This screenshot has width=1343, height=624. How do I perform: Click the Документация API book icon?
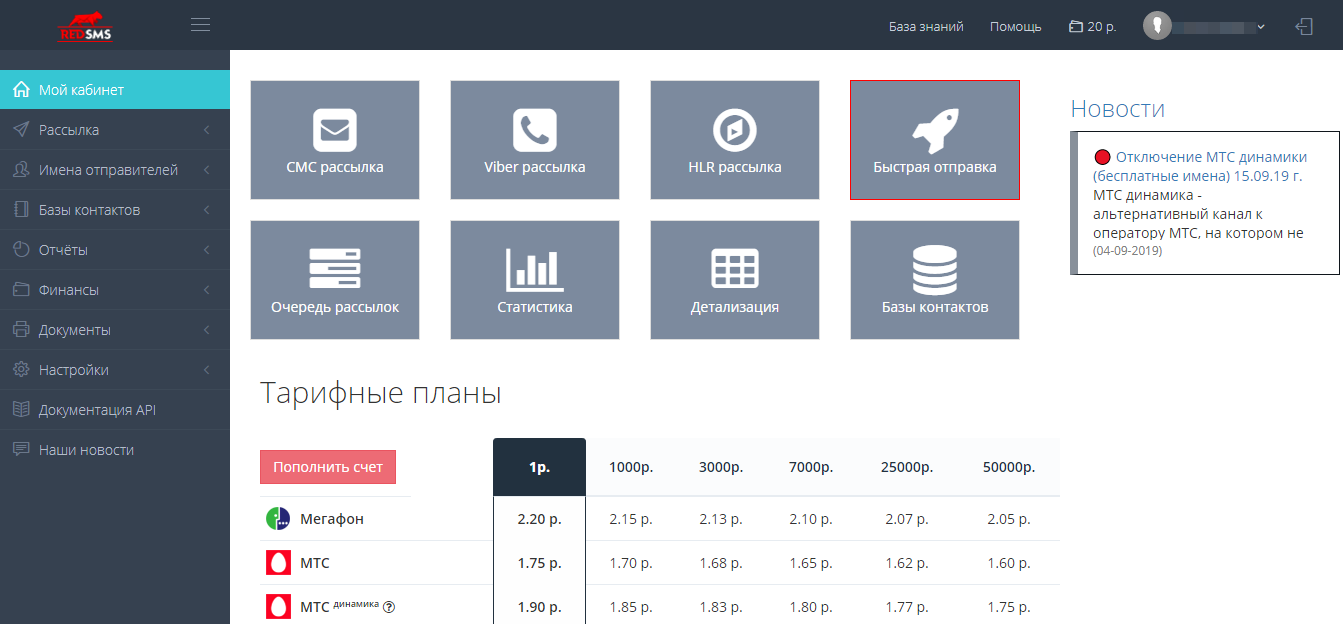(x=21, y=410)
